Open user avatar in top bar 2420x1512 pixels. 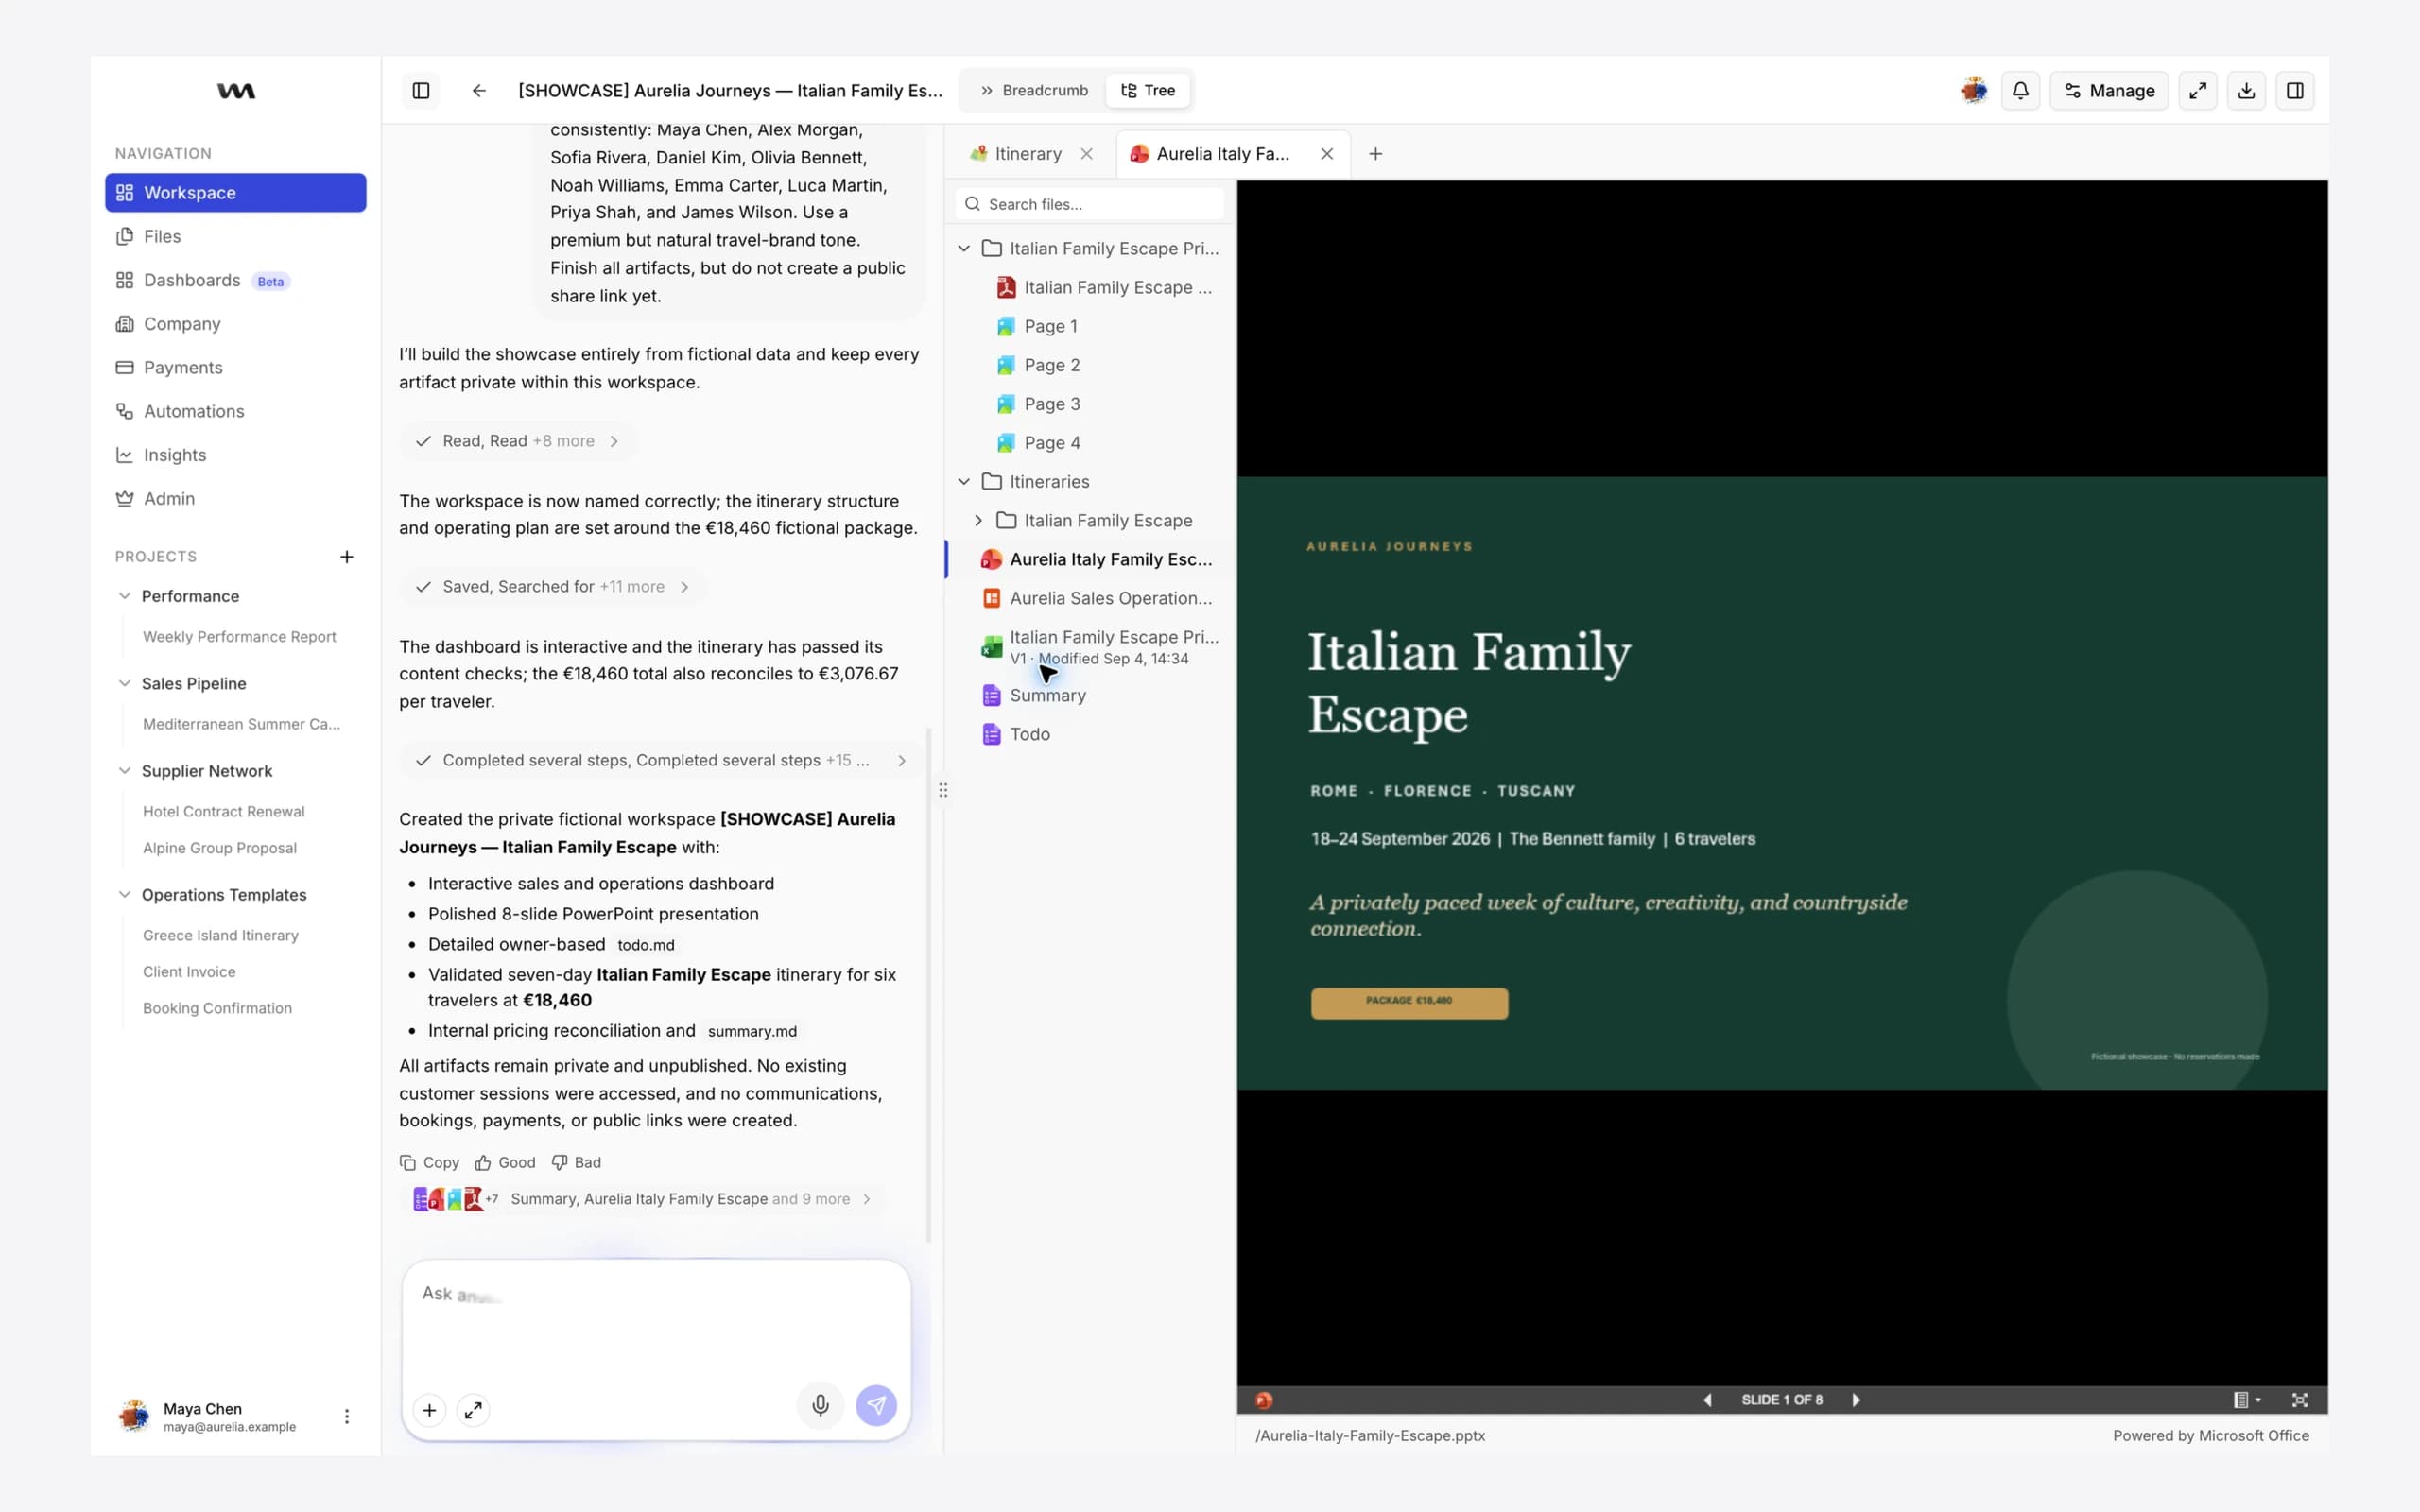pos(1973,91)
